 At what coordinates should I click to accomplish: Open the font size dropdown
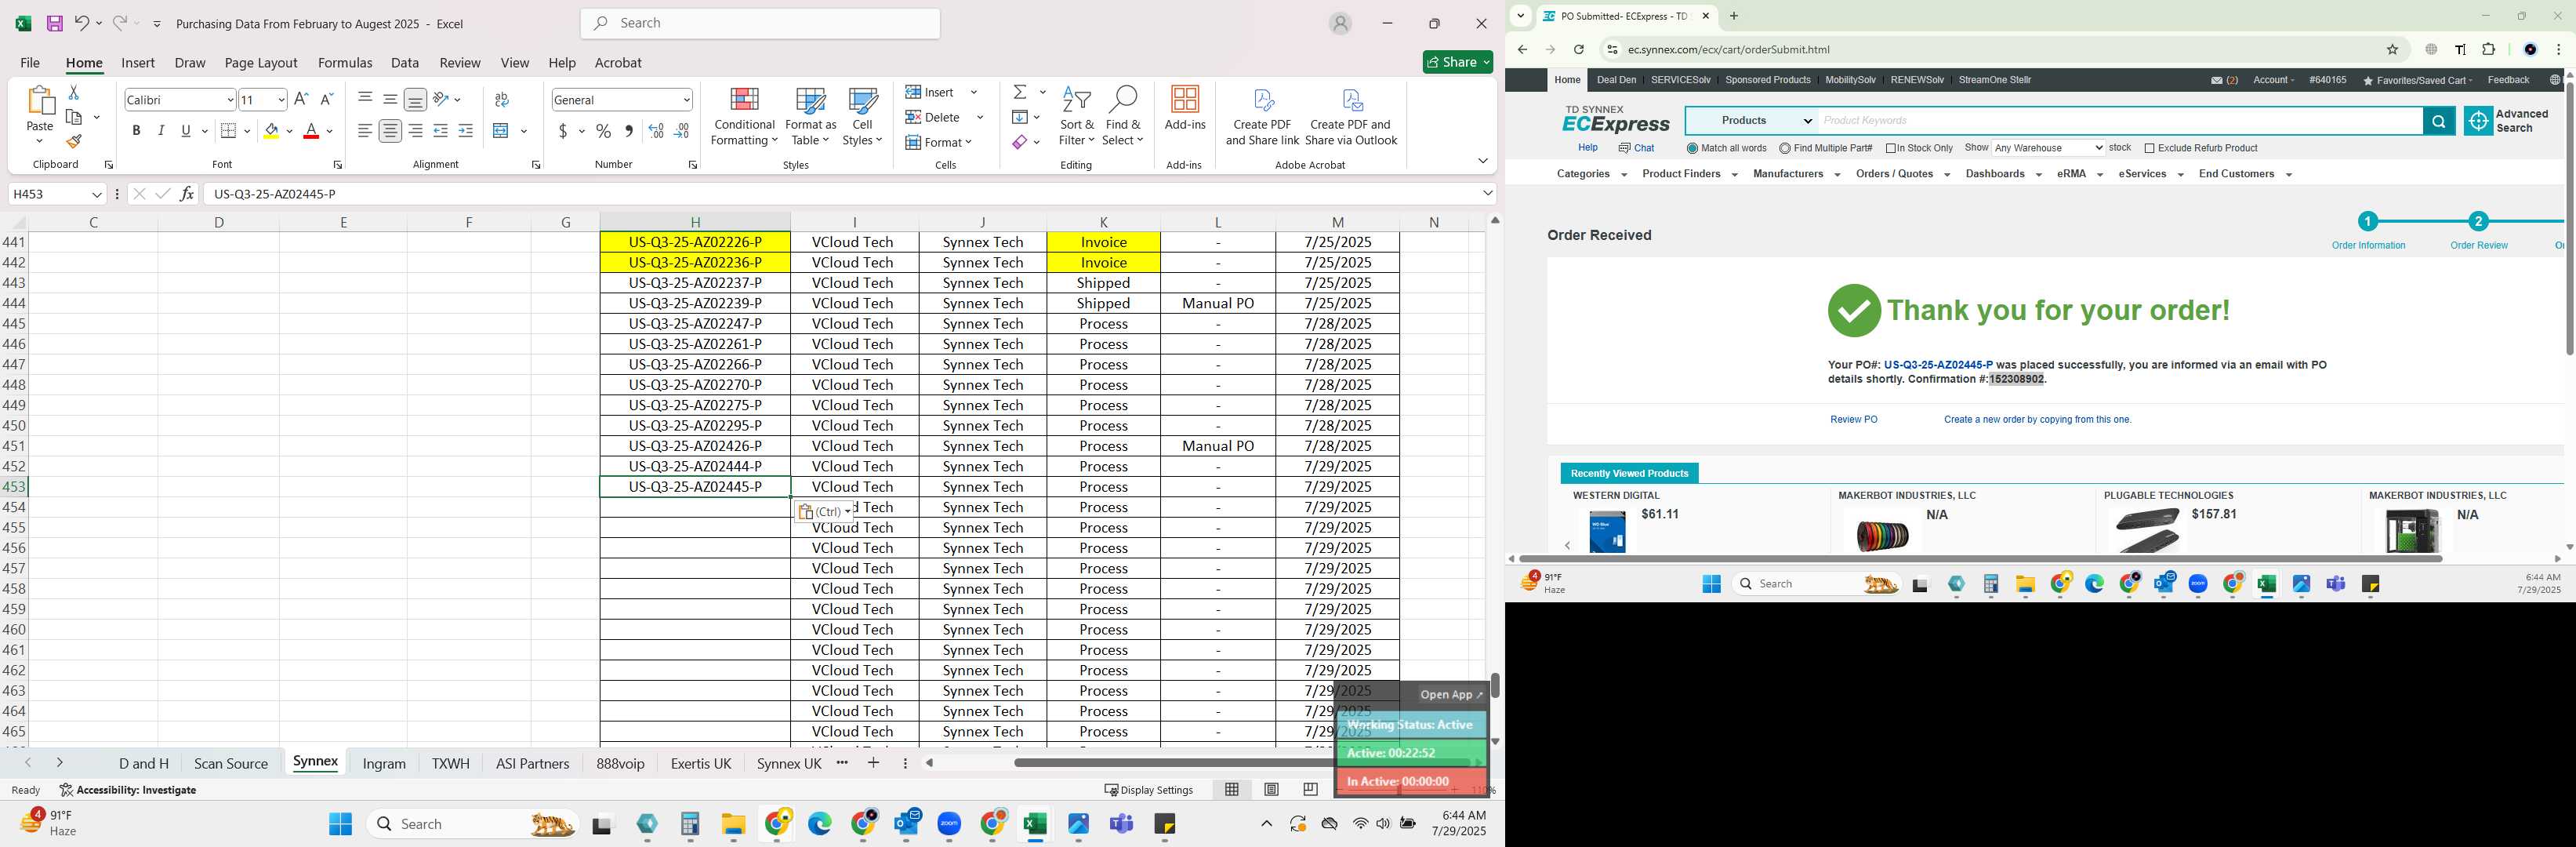281,100
